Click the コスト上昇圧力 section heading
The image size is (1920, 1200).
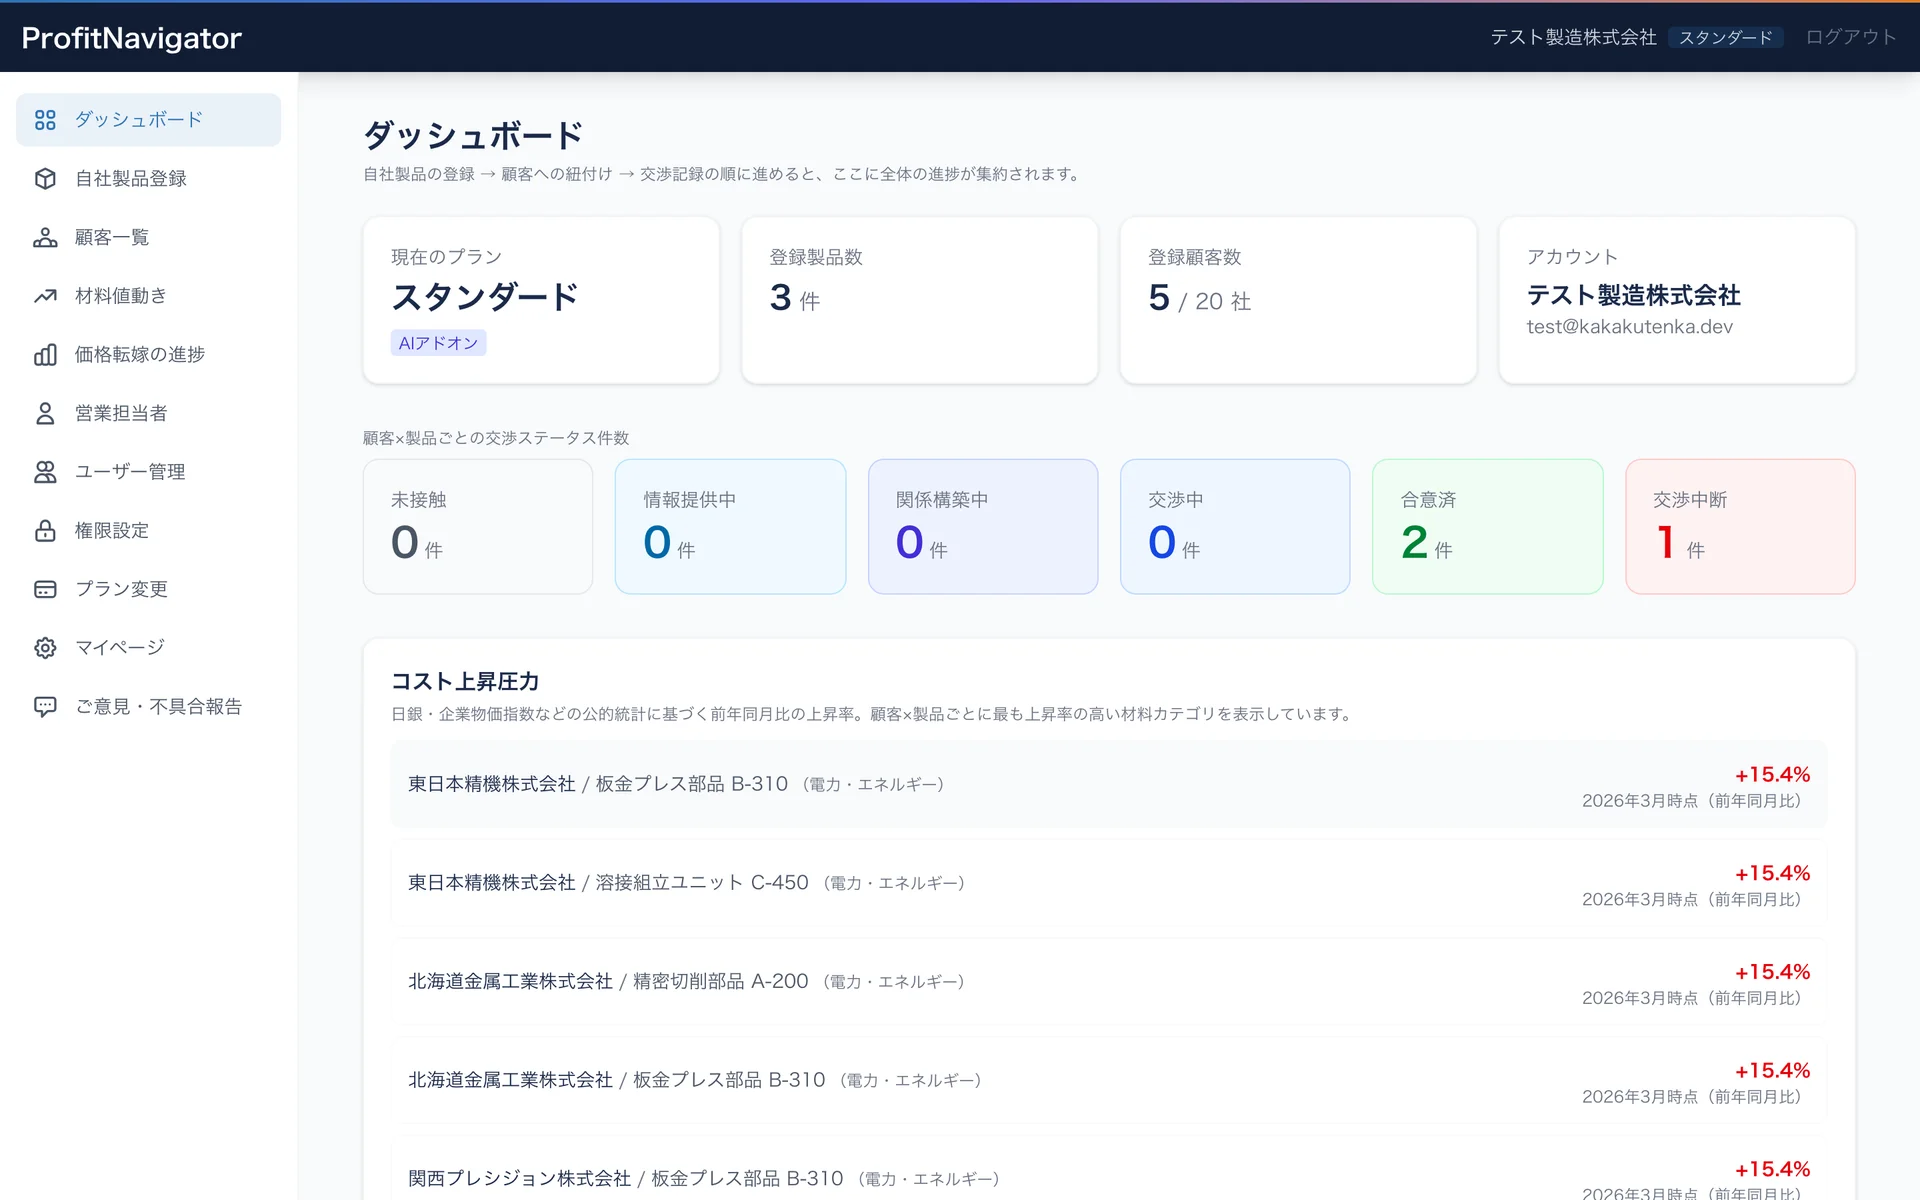pos(465,682)
